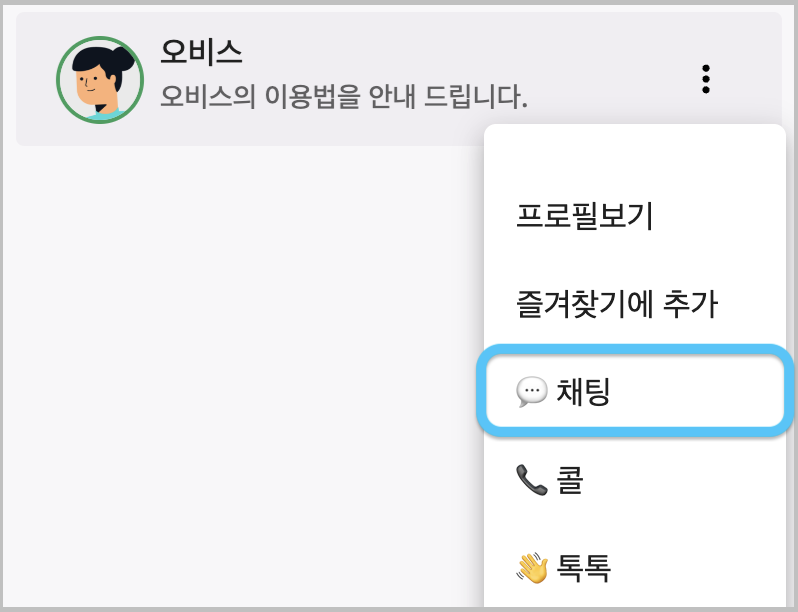Image resolution: width=798 pixels, height=612 pixels.
Task: Click the 콜 text label
Action: [x=570, y=480]
